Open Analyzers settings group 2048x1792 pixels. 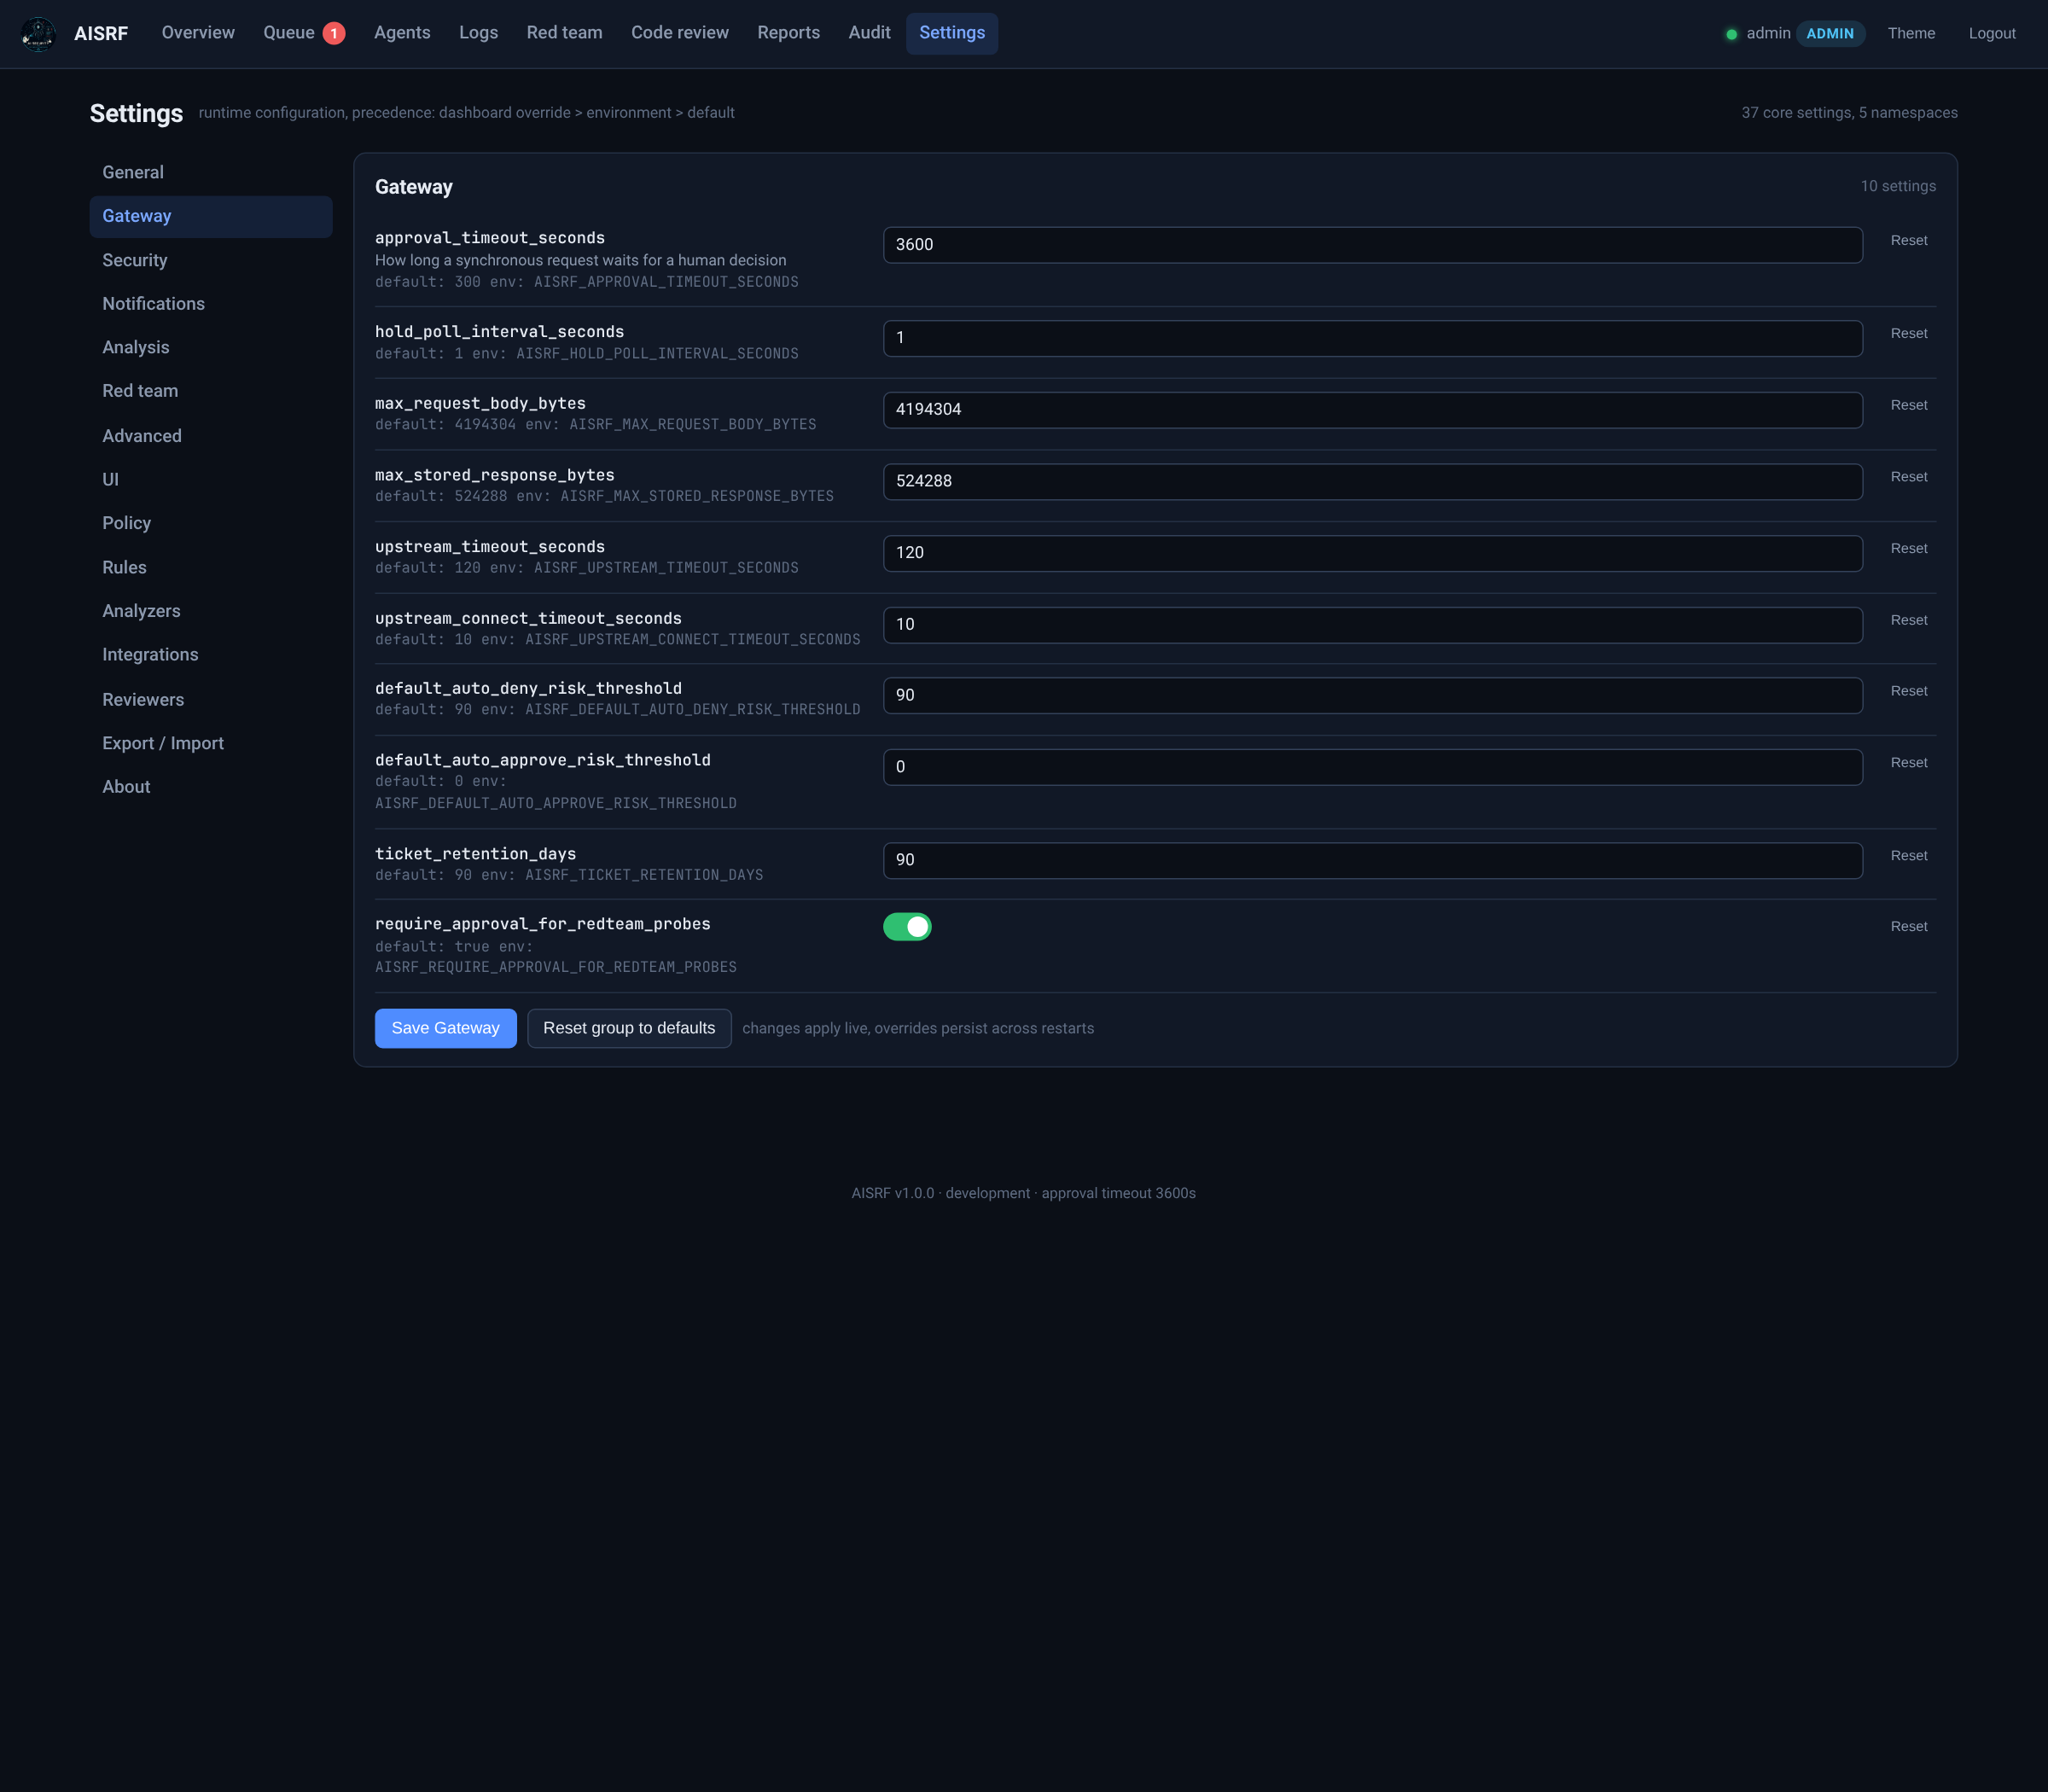point(210,611)
